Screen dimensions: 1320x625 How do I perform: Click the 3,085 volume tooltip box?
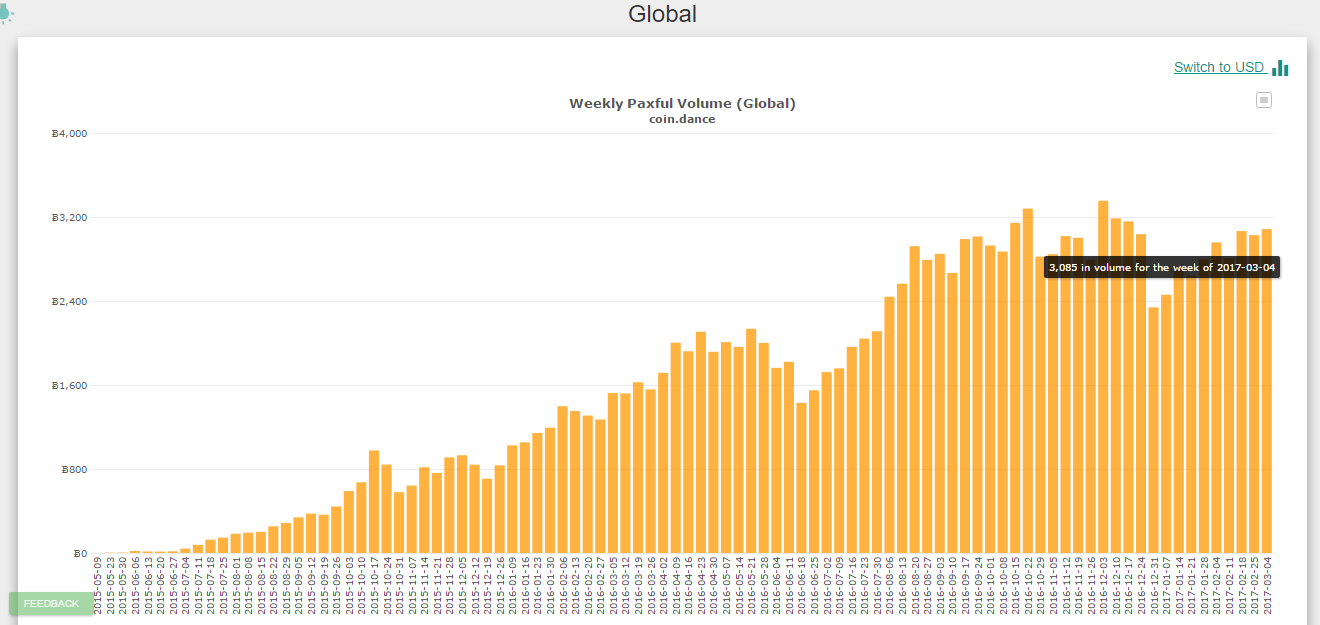[x=1161, y=267]
